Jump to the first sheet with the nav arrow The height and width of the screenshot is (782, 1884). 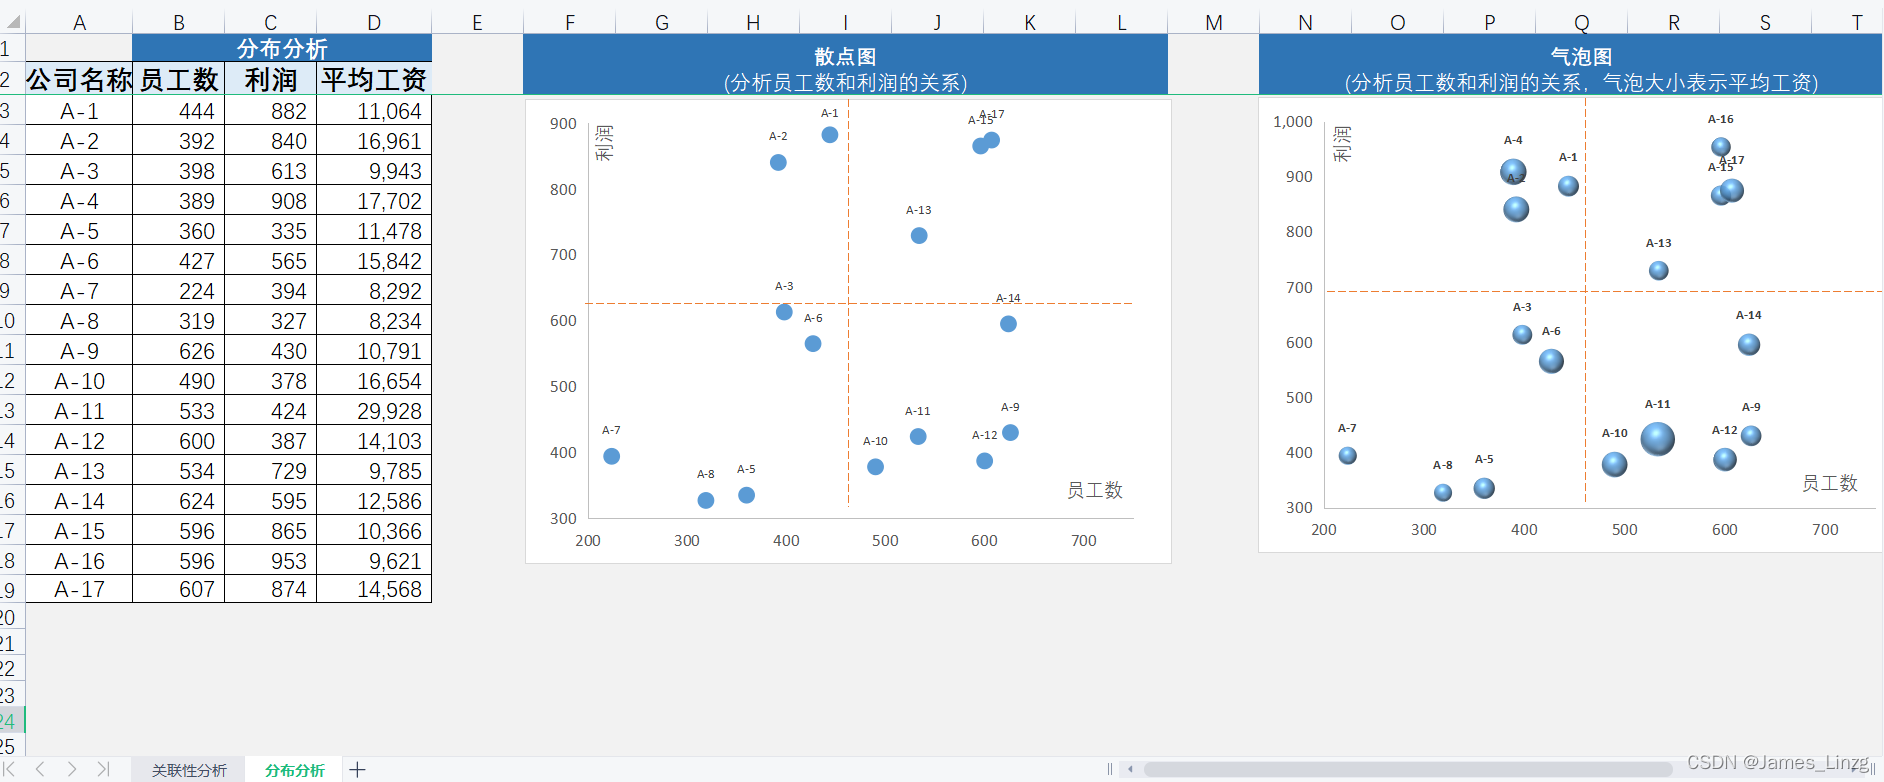10,769
